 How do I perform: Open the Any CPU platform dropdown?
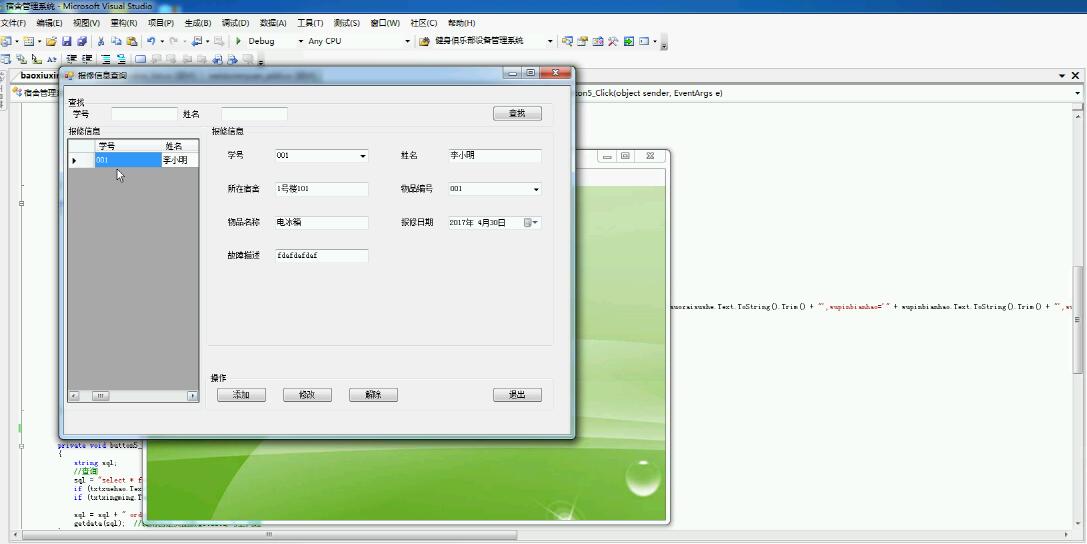407,41
